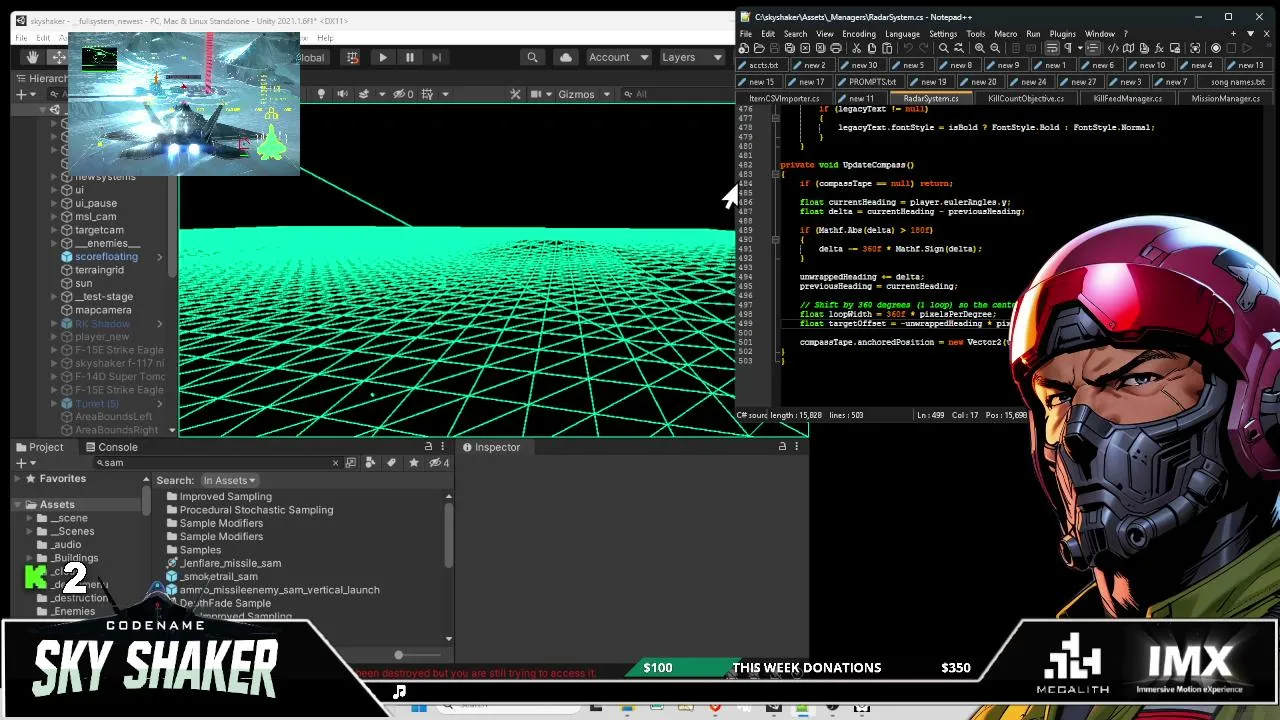Pause the Unity game preview

[x=409, y=57]
